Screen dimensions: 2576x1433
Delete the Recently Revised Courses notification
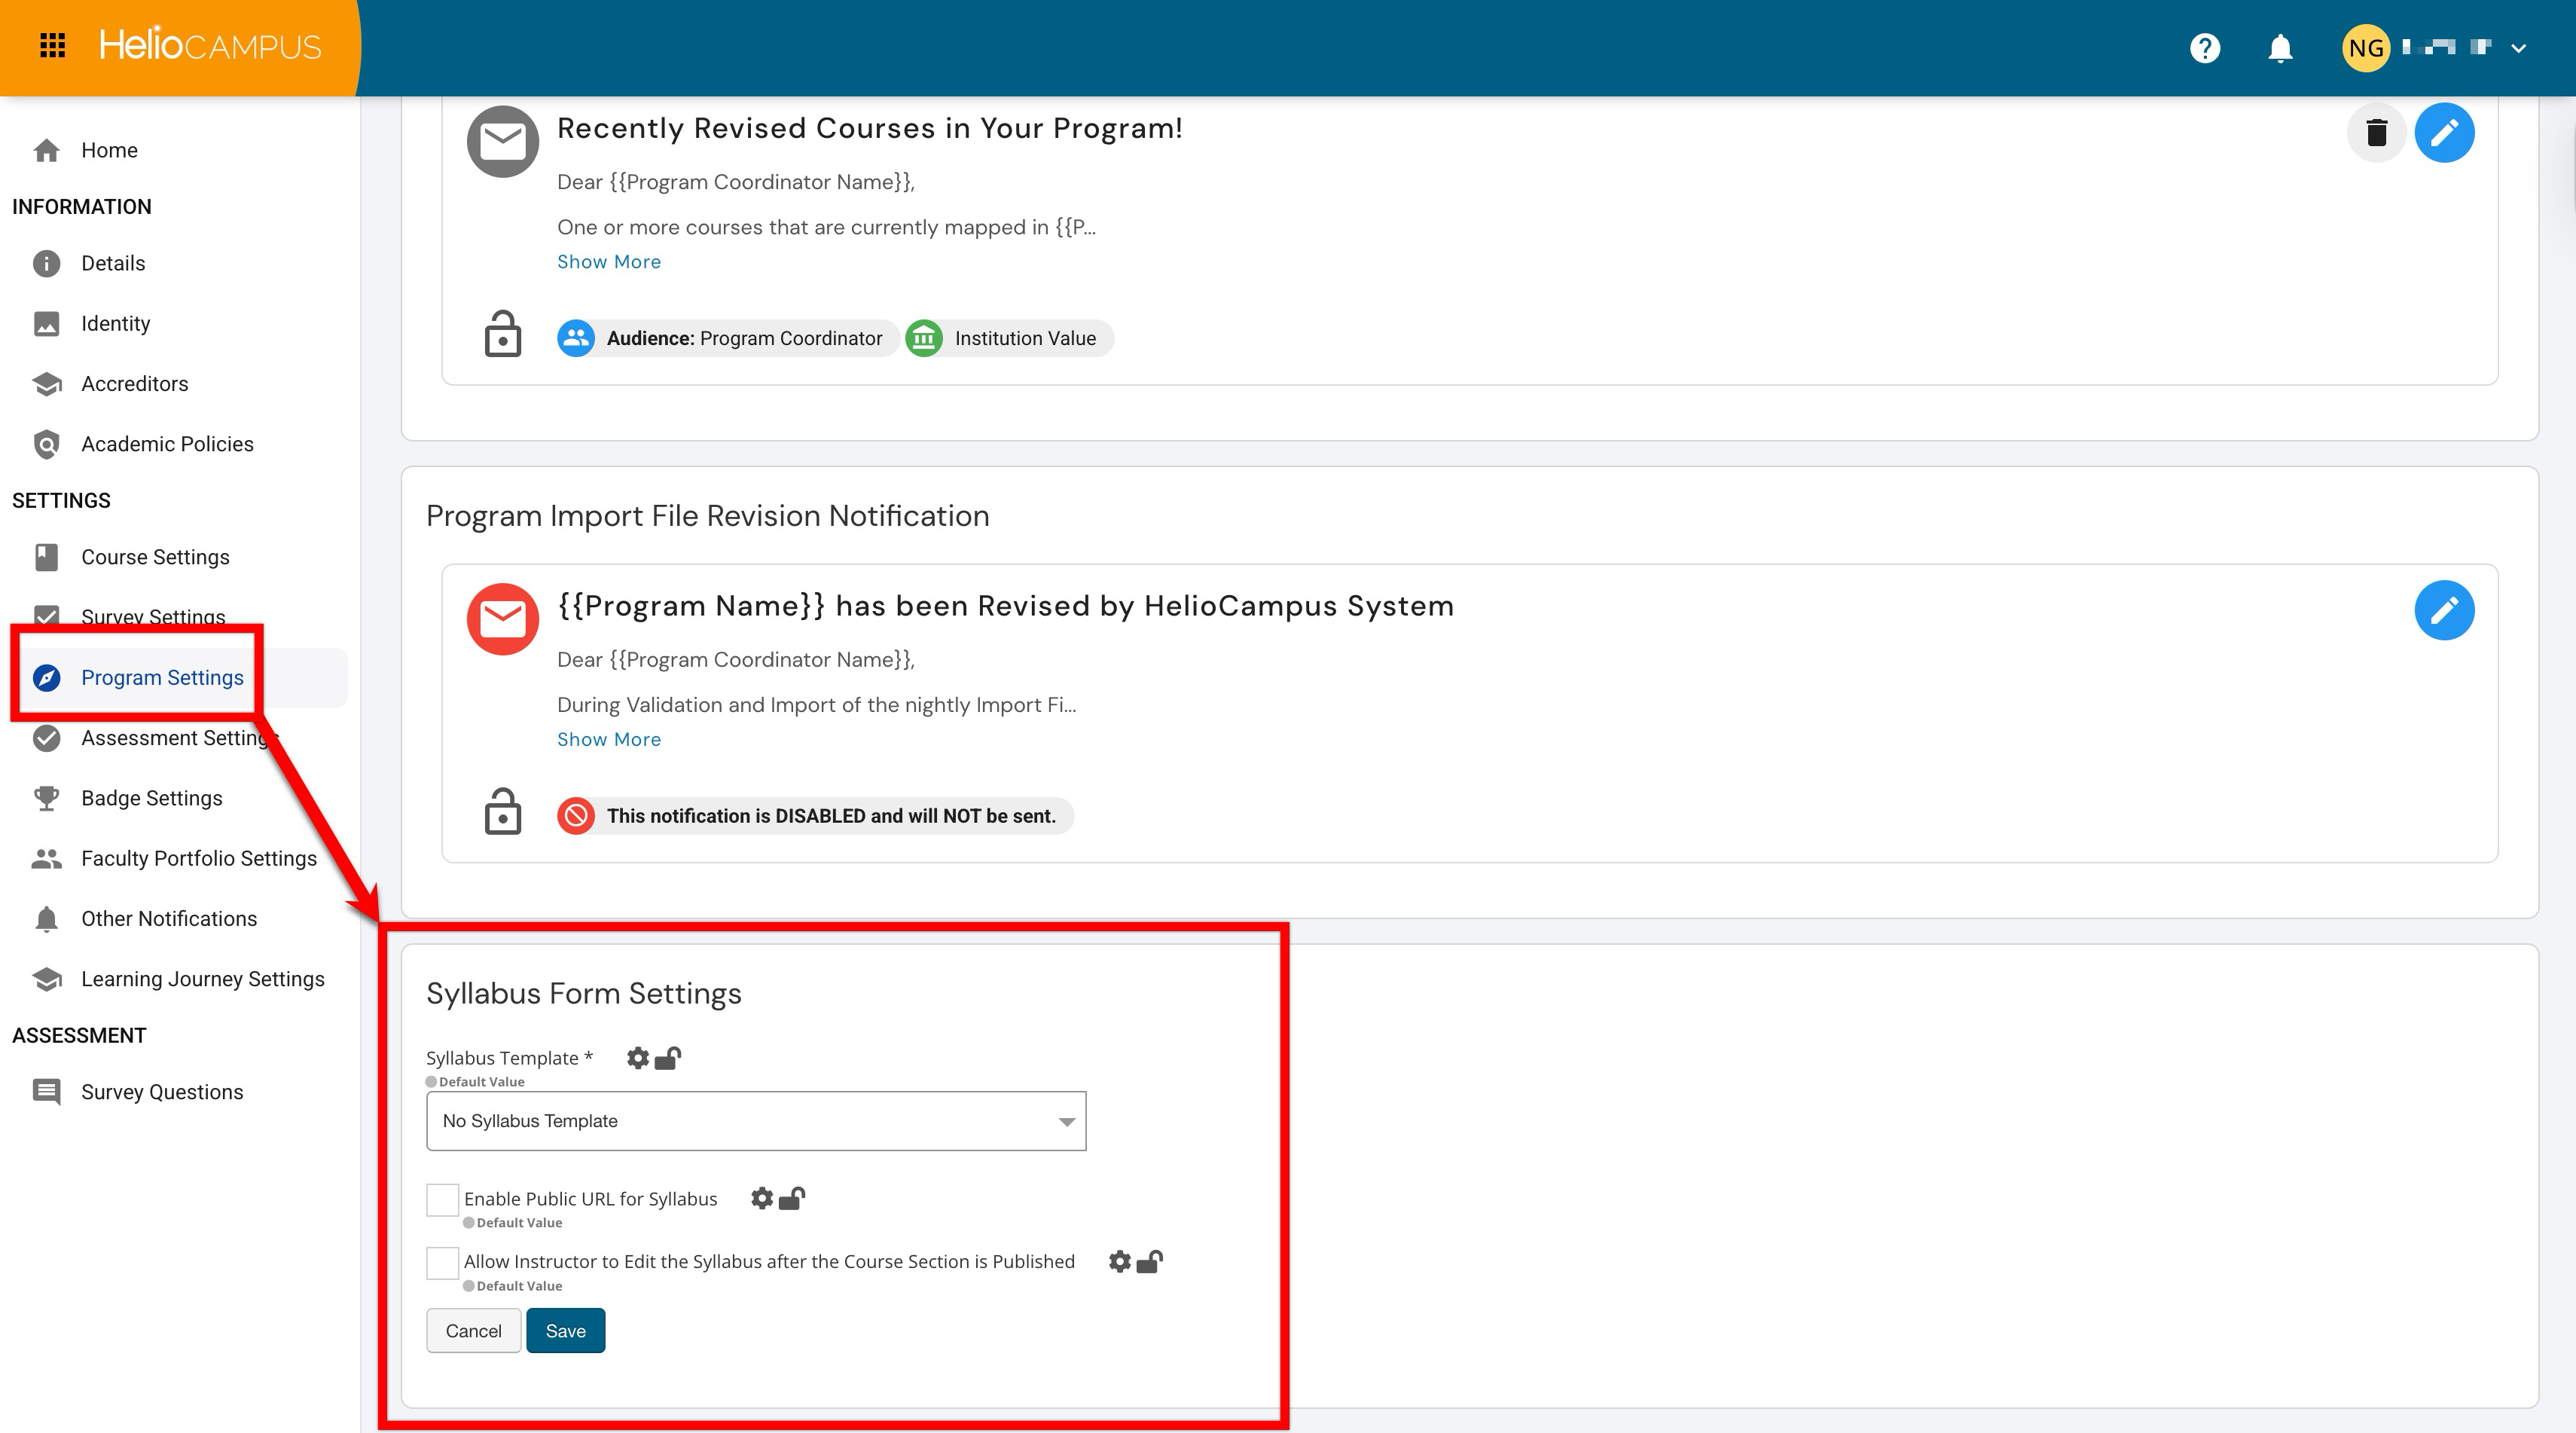pyautogui.click(x=2376, y=133)
